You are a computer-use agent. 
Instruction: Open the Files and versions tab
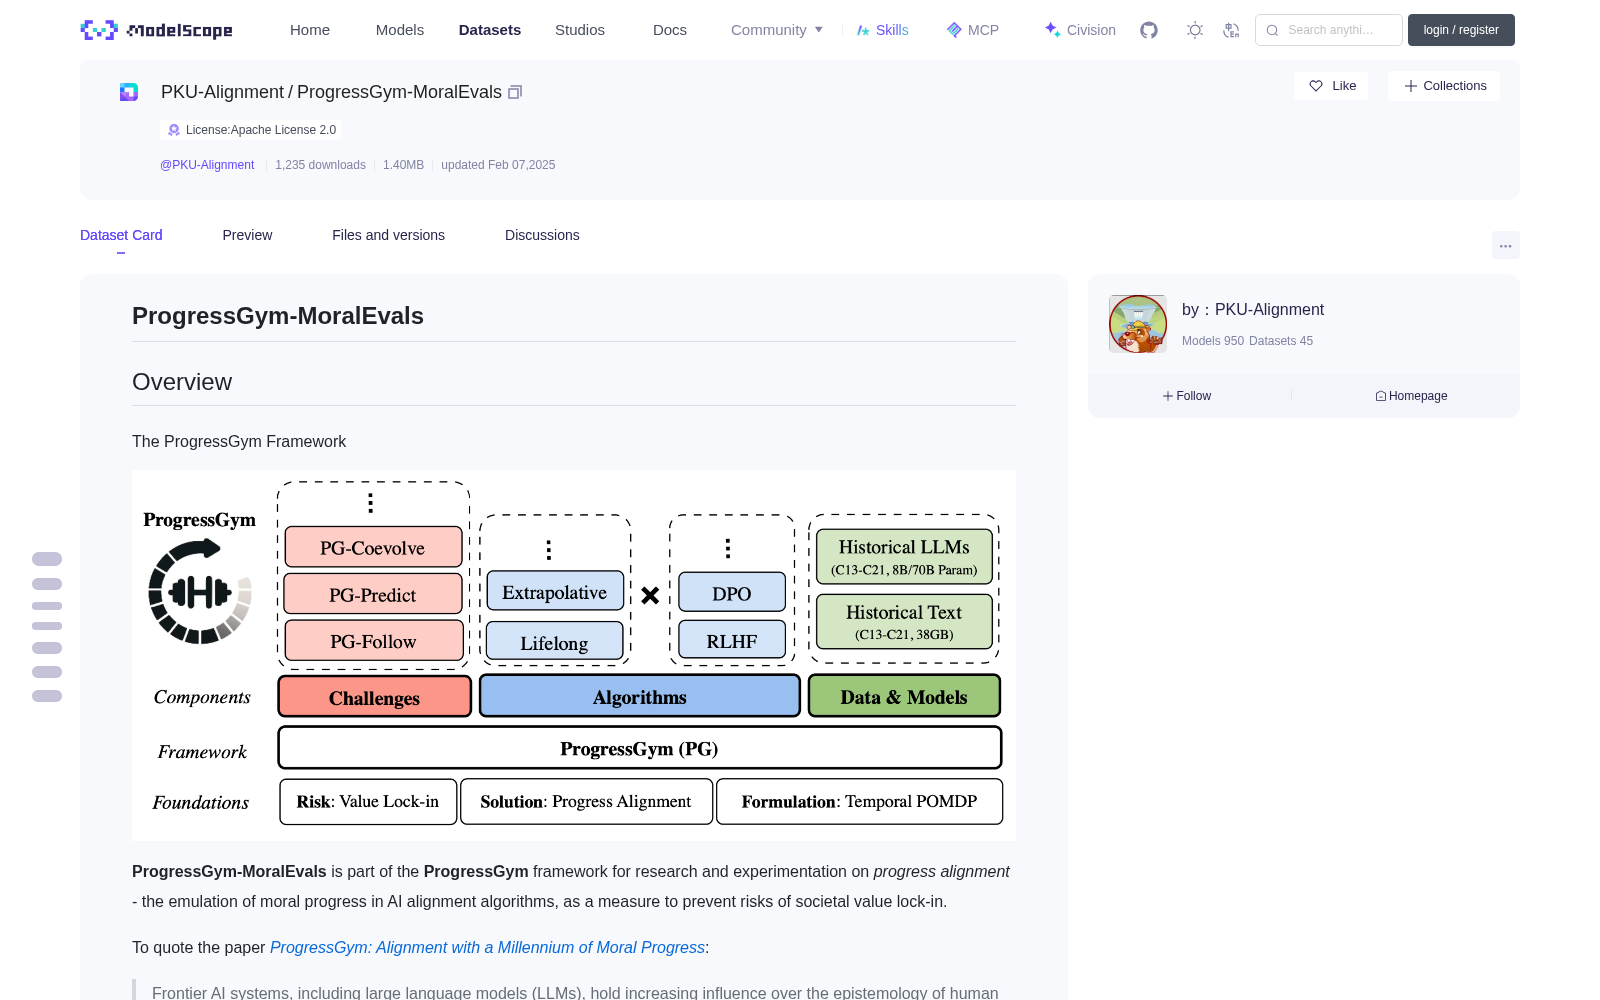click(x=388, y=235)
